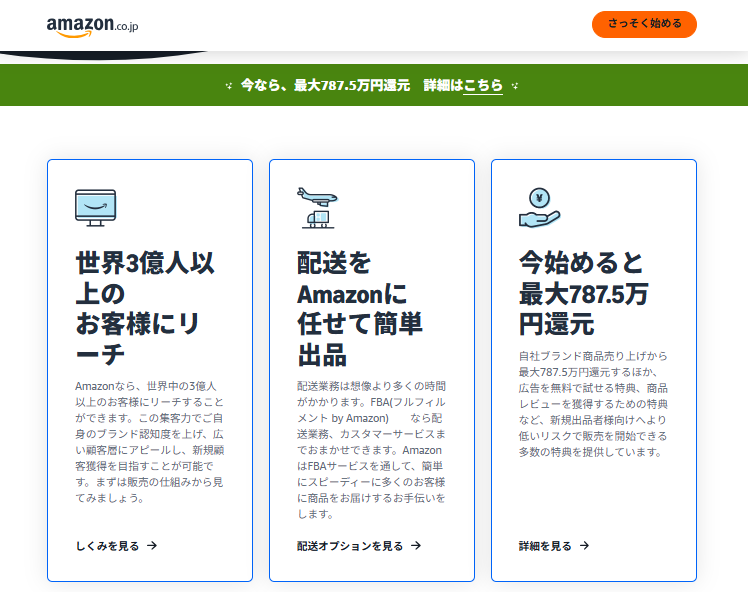Click the amazon.co.jp logo
Screen dimensions: 748x592
pos(93,26)
